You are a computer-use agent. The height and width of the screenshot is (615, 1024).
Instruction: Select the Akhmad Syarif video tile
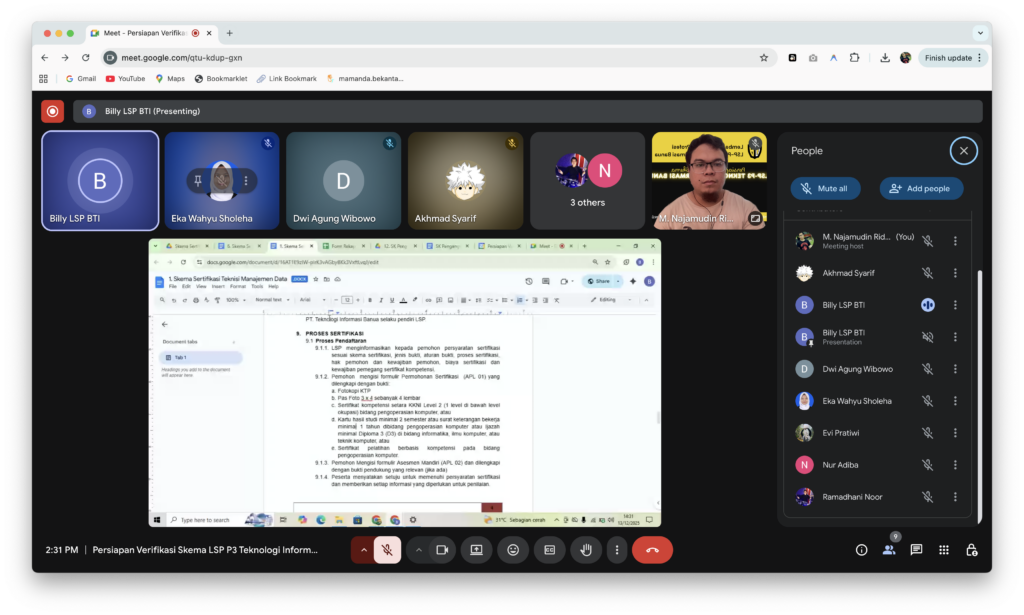[x=465, y=181]
